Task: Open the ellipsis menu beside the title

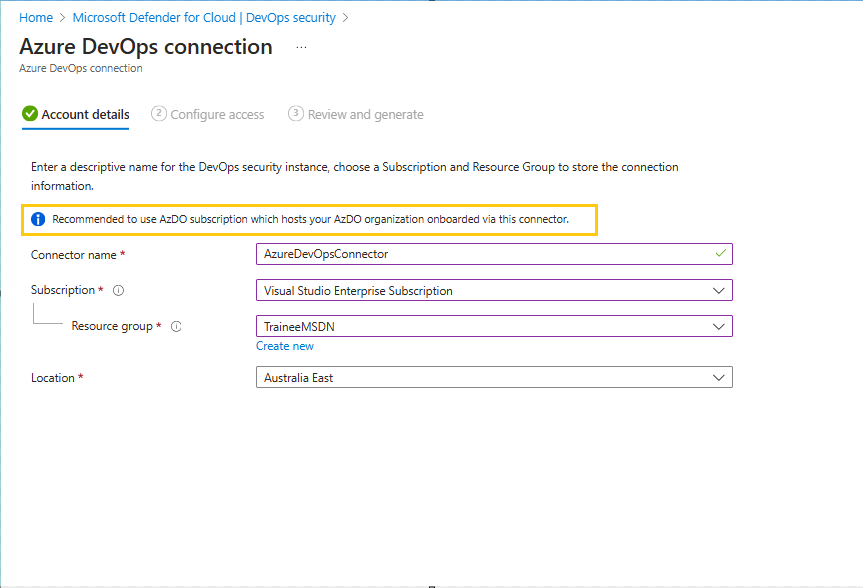Action: click(301, 47)
